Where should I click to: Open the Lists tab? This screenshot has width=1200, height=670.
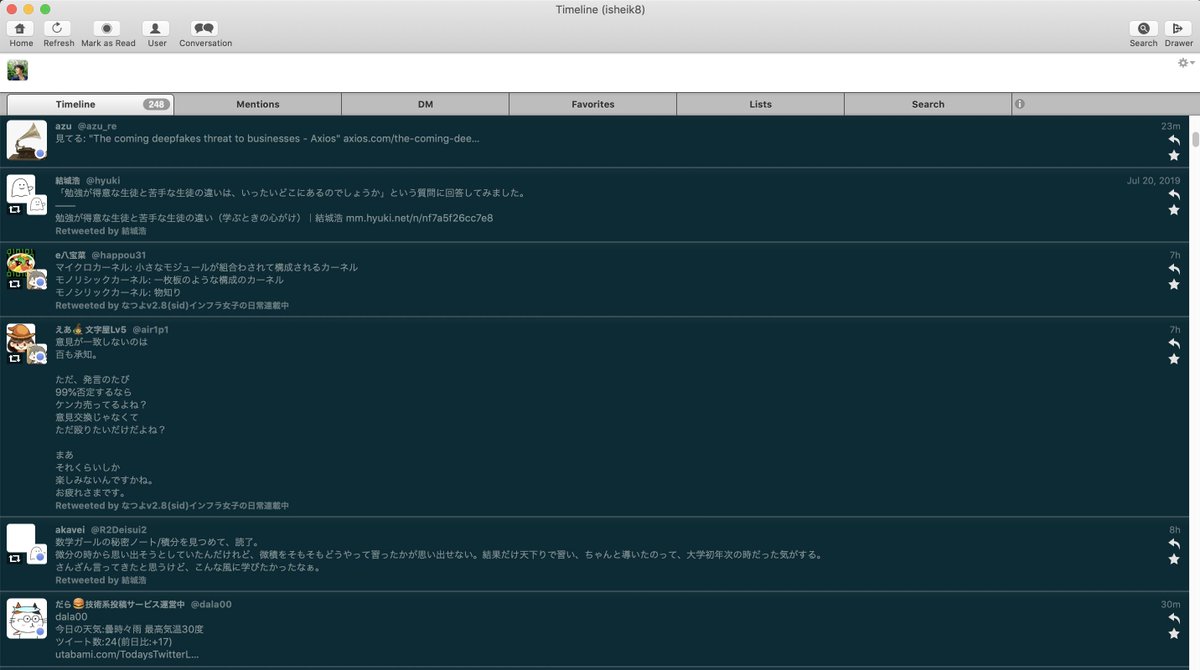click(760, 104)
